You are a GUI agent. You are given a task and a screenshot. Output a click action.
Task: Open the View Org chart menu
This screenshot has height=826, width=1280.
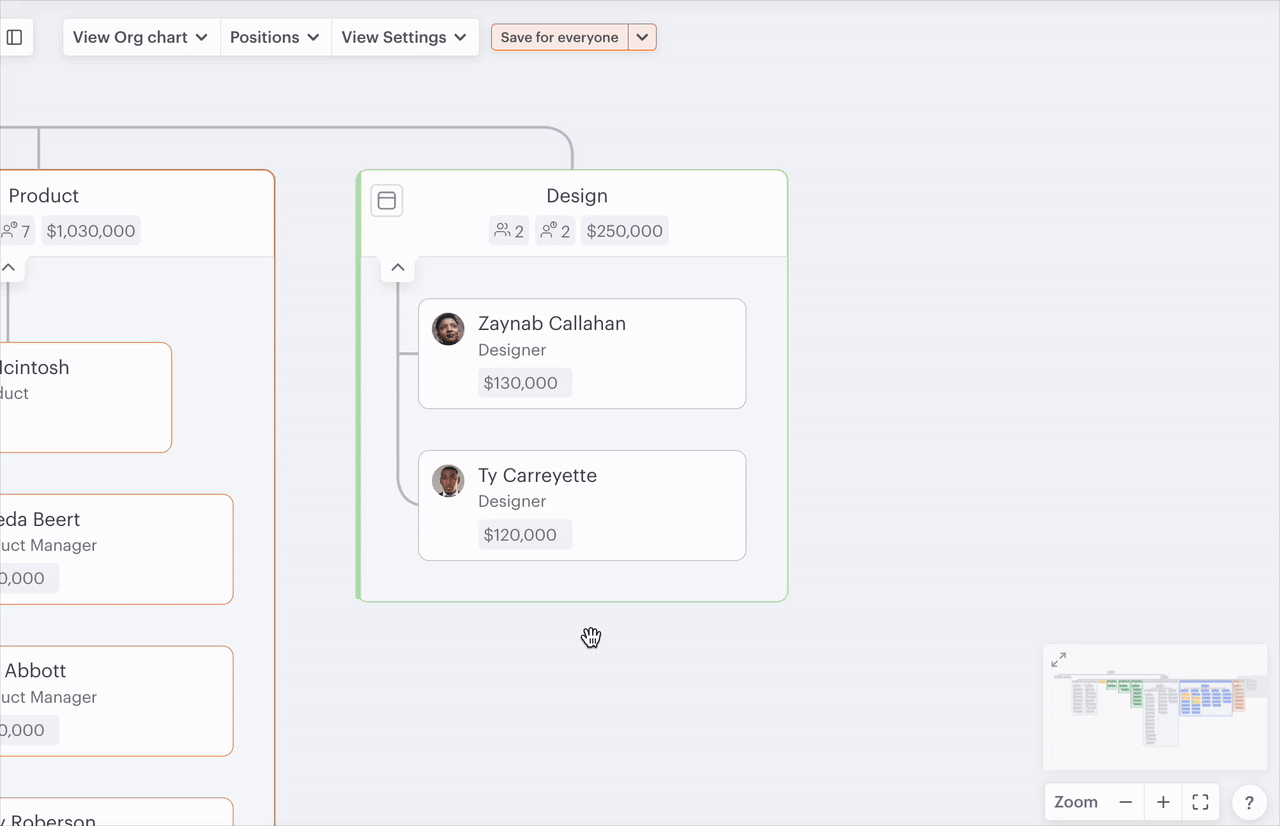[140, 37]
